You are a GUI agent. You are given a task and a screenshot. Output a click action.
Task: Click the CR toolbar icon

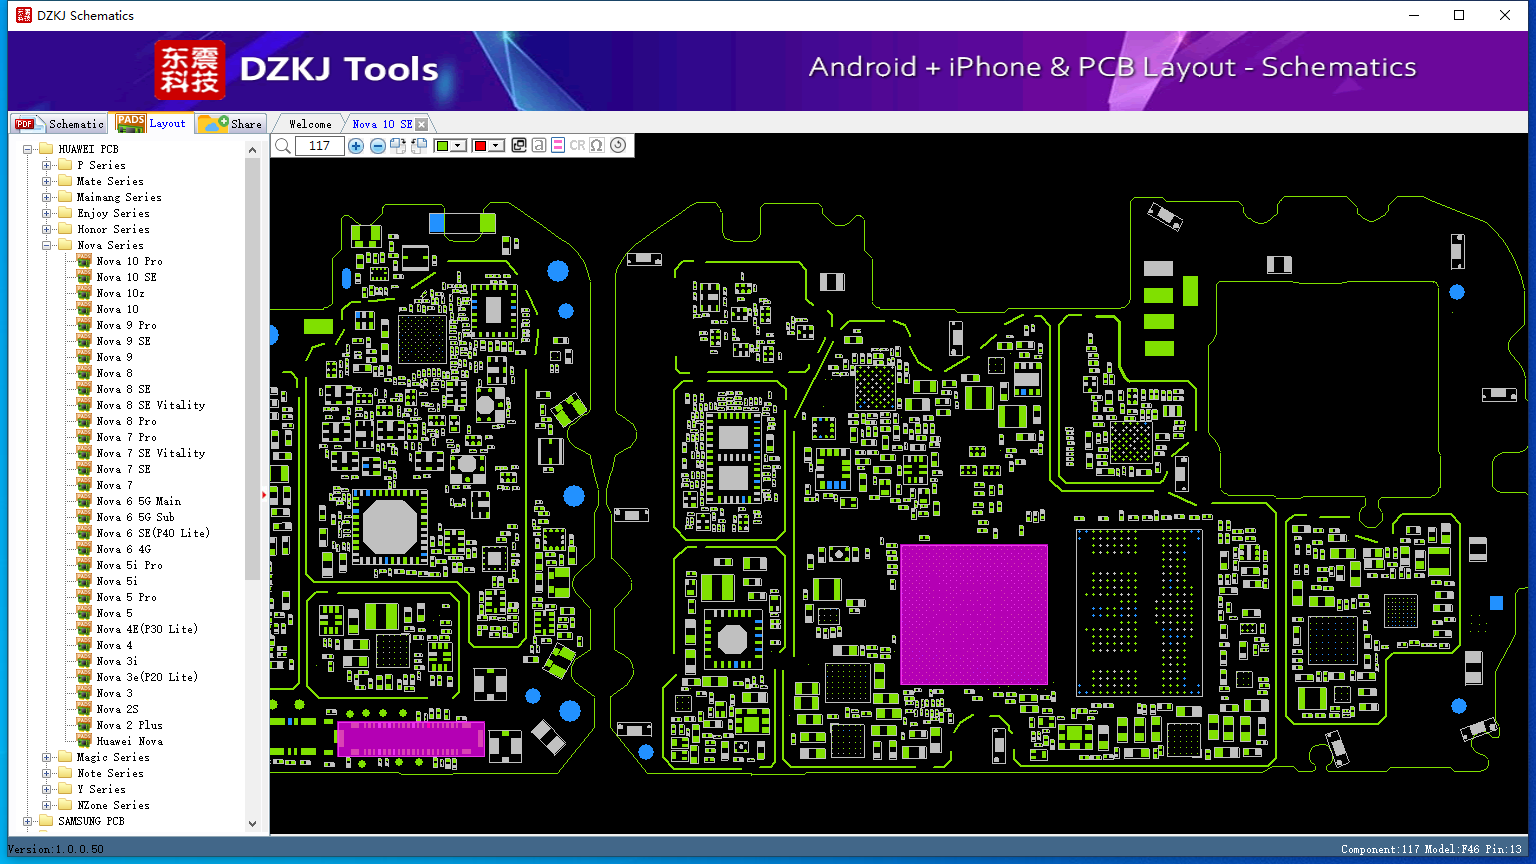[577, 145]
